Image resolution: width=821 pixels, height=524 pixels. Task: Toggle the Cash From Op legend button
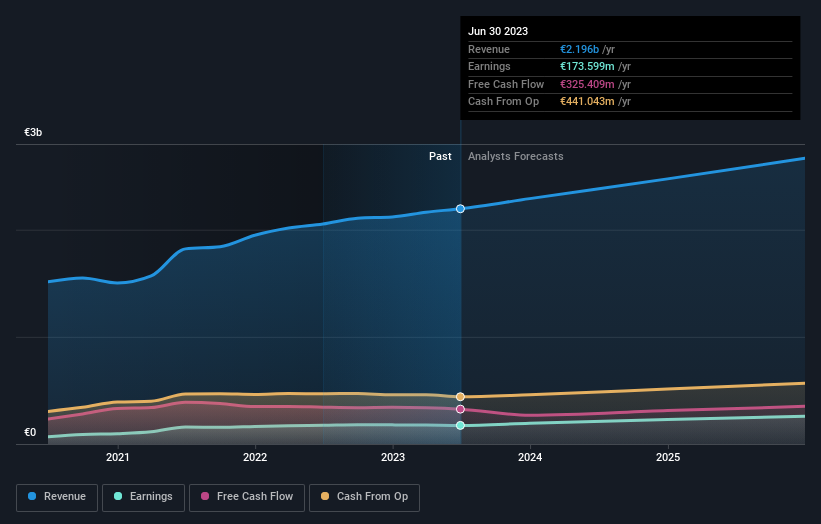click(364, 497)
